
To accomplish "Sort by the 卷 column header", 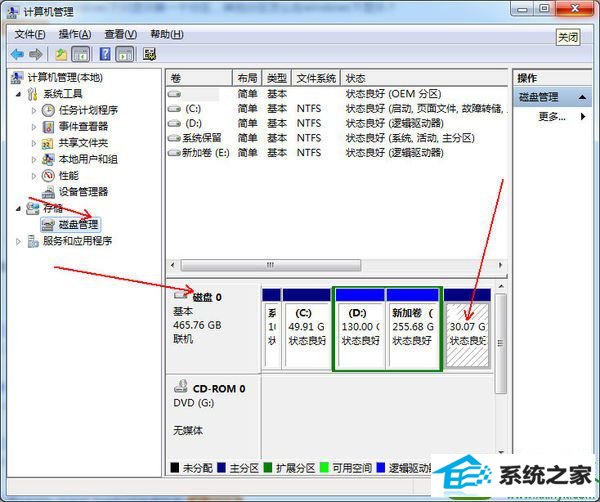I will (199, 78).
